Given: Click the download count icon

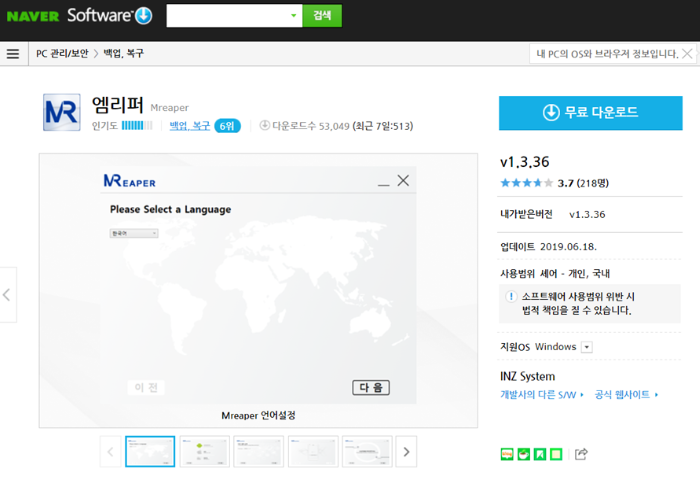Looking at the screenshot, I should click(264, 125).
